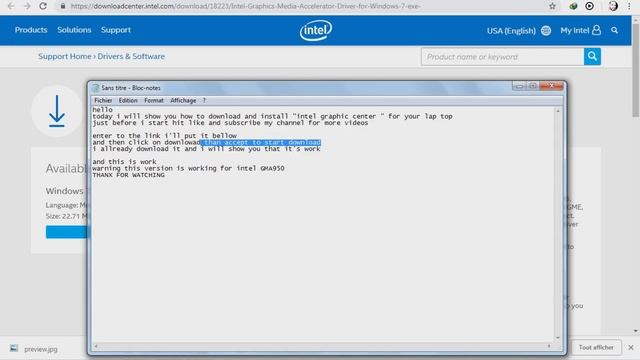Click the Notepad icon in title bar
Screen dimensions: 640x360
coord(96,88)
